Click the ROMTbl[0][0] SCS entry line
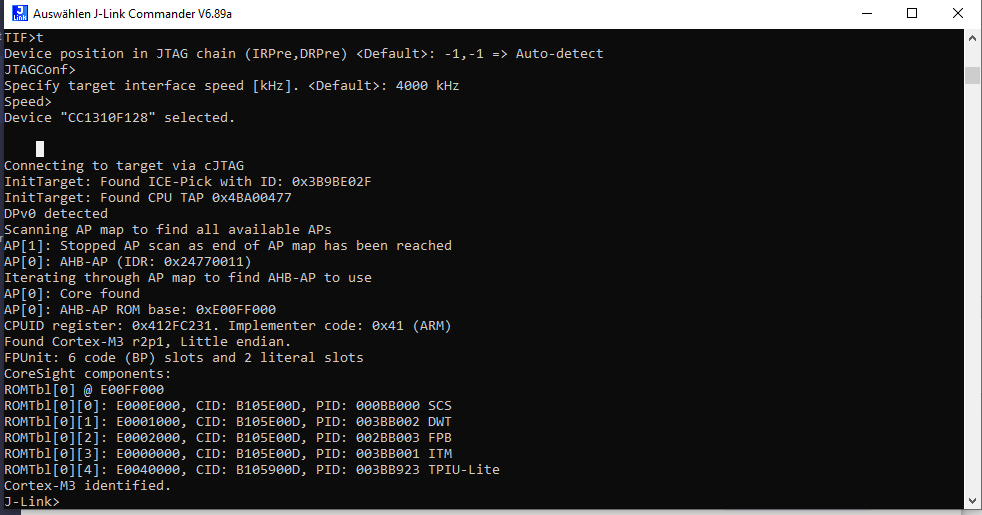The height and width of the screenshot is (515, 982). (228, 406)
